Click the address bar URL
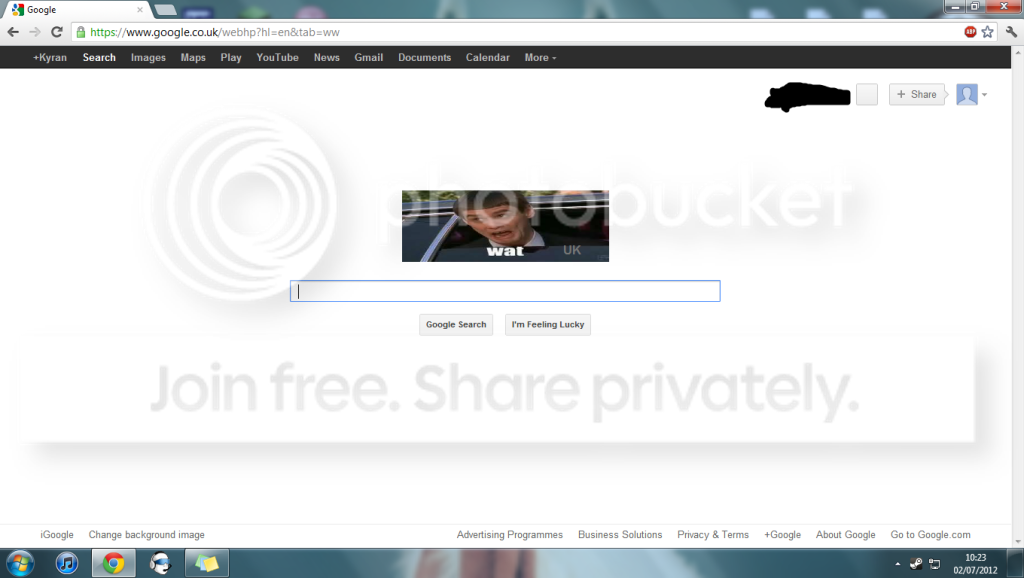 click(215, 32)
